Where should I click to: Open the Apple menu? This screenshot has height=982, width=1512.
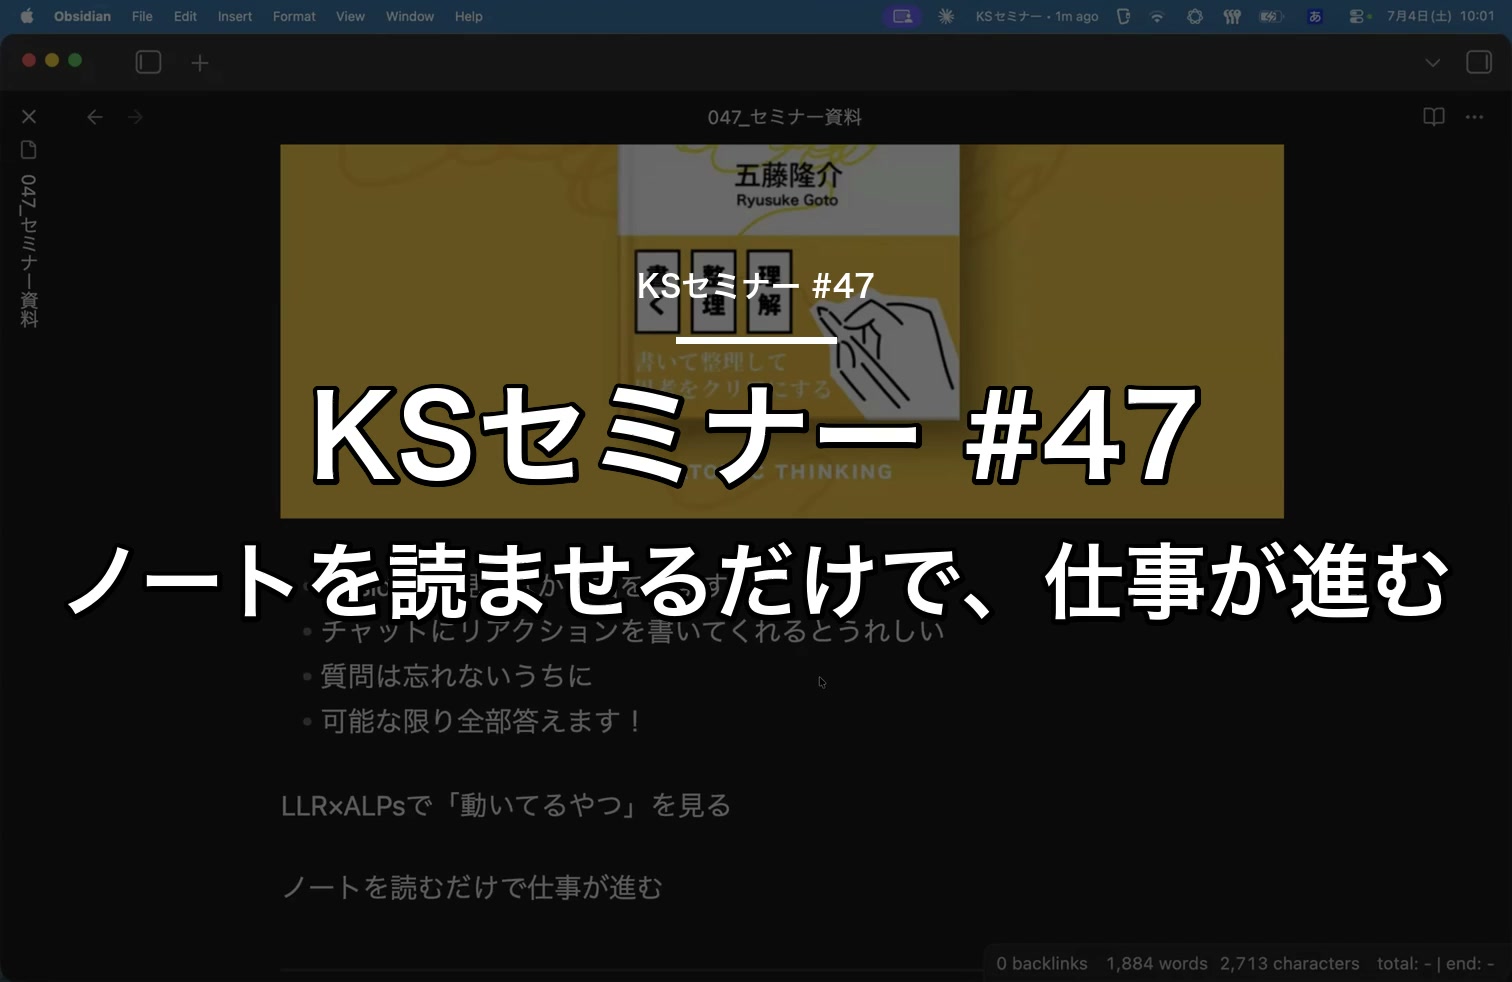click(x=27, y=16)
